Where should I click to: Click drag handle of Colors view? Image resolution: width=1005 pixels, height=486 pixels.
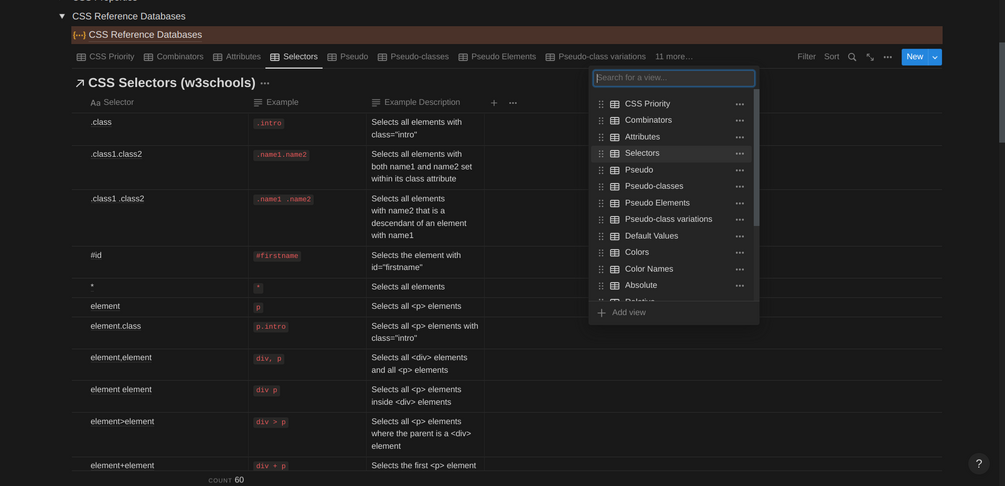click(x=601, y=253)
